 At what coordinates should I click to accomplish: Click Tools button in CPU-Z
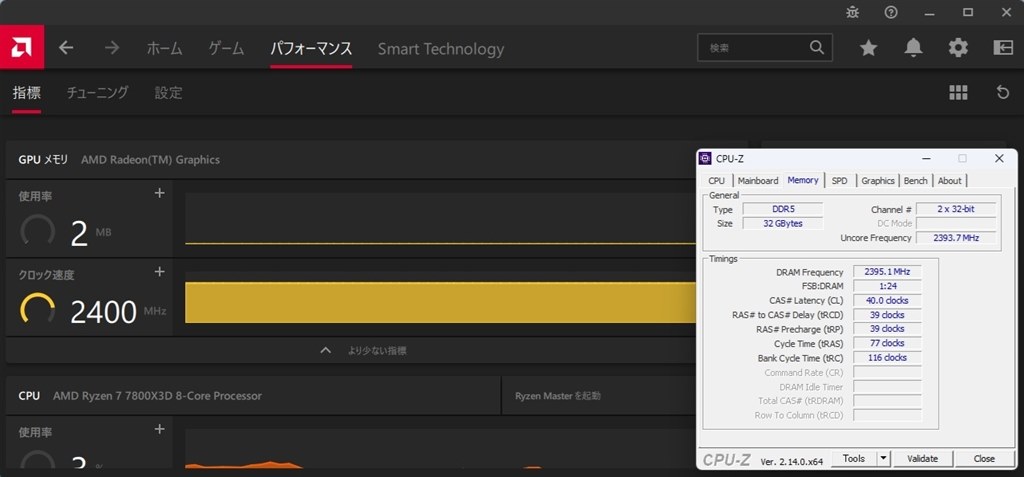coord(854,459)
